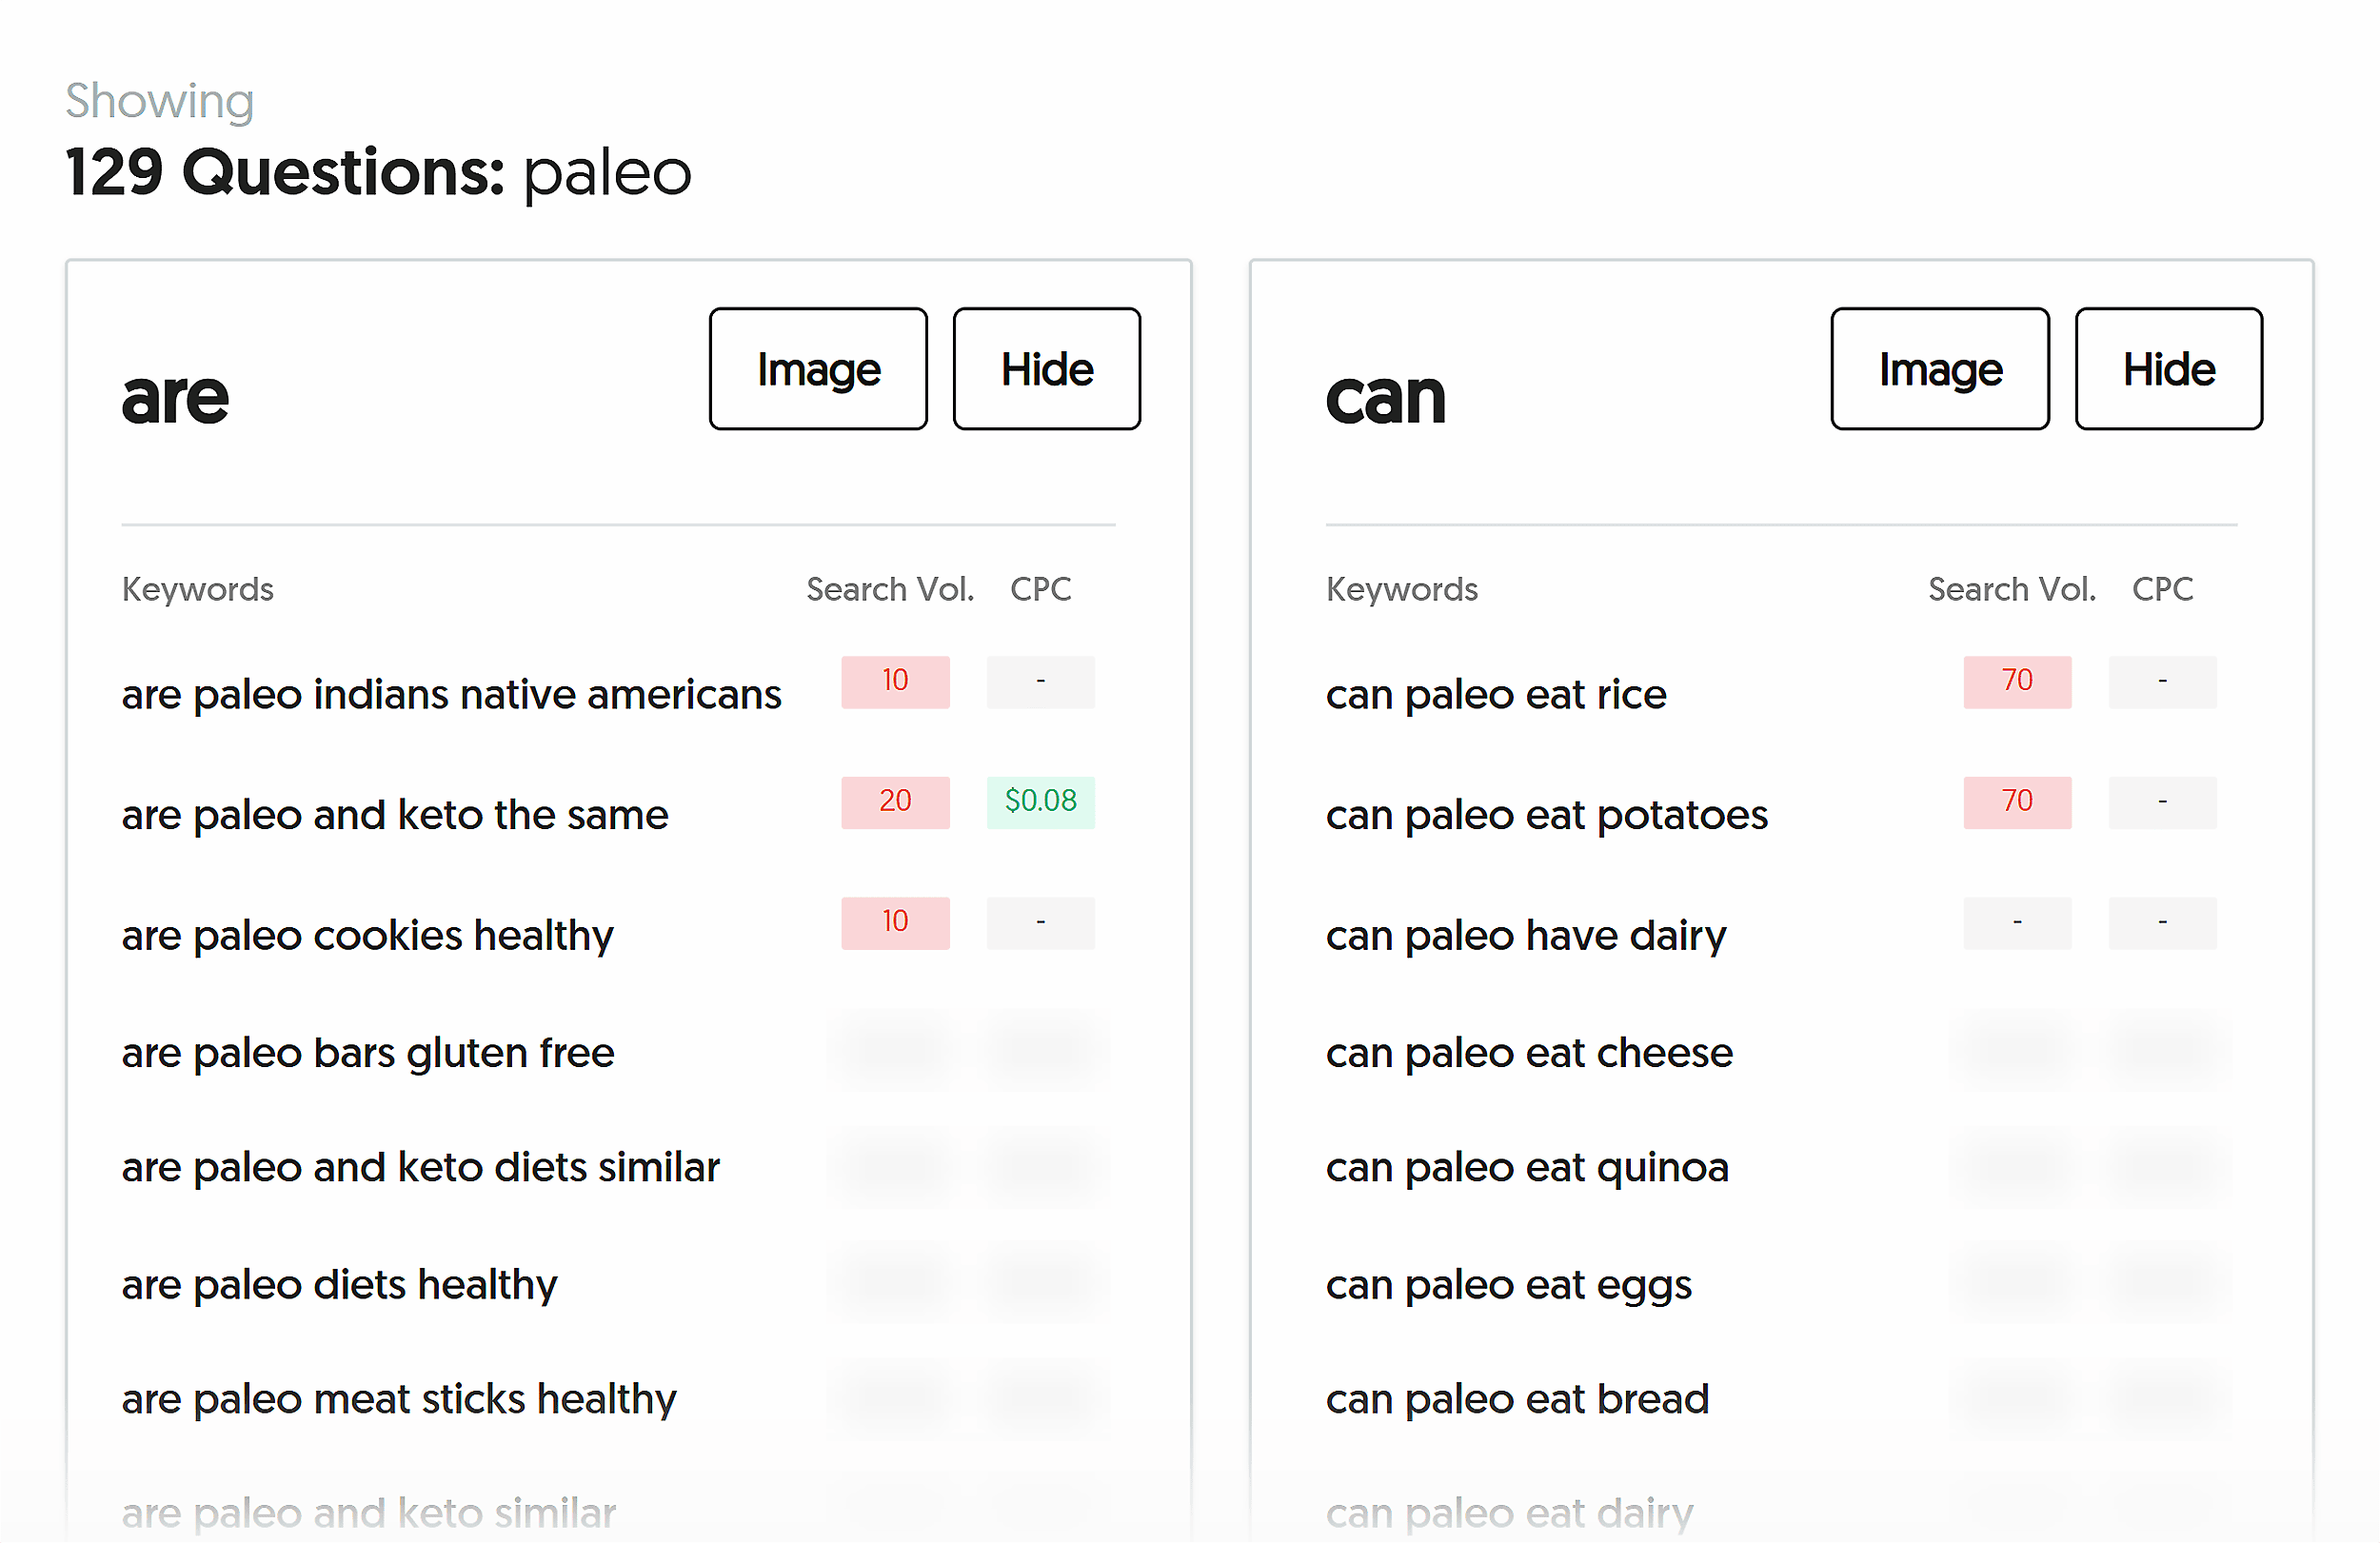The height and width of the screenshot is (1543, 2380).
Task: Select 'are paleo diets healthy'
Action: pos(339,1284)
